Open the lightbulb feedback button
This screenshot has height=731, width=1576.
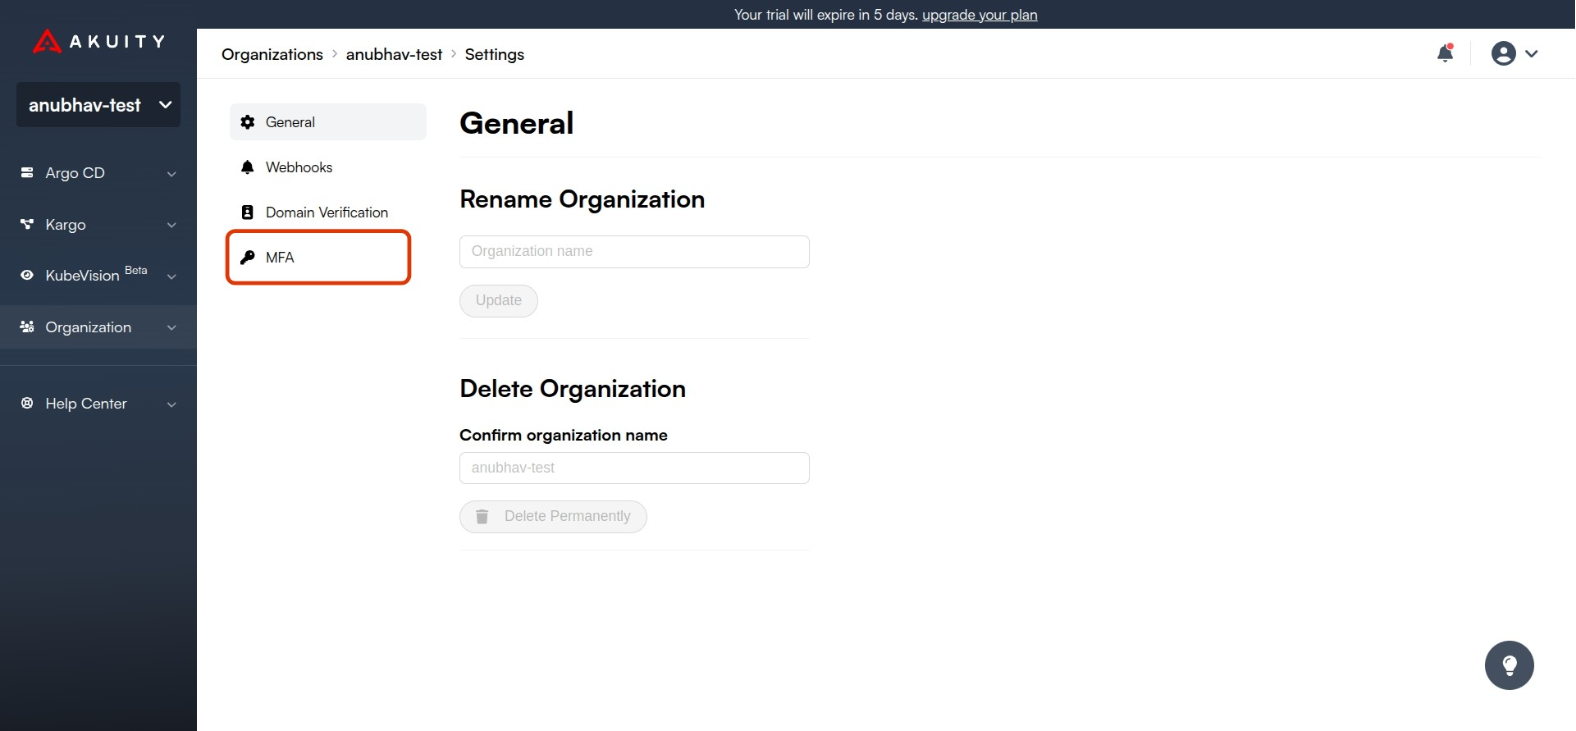[x=1509, y=665]
